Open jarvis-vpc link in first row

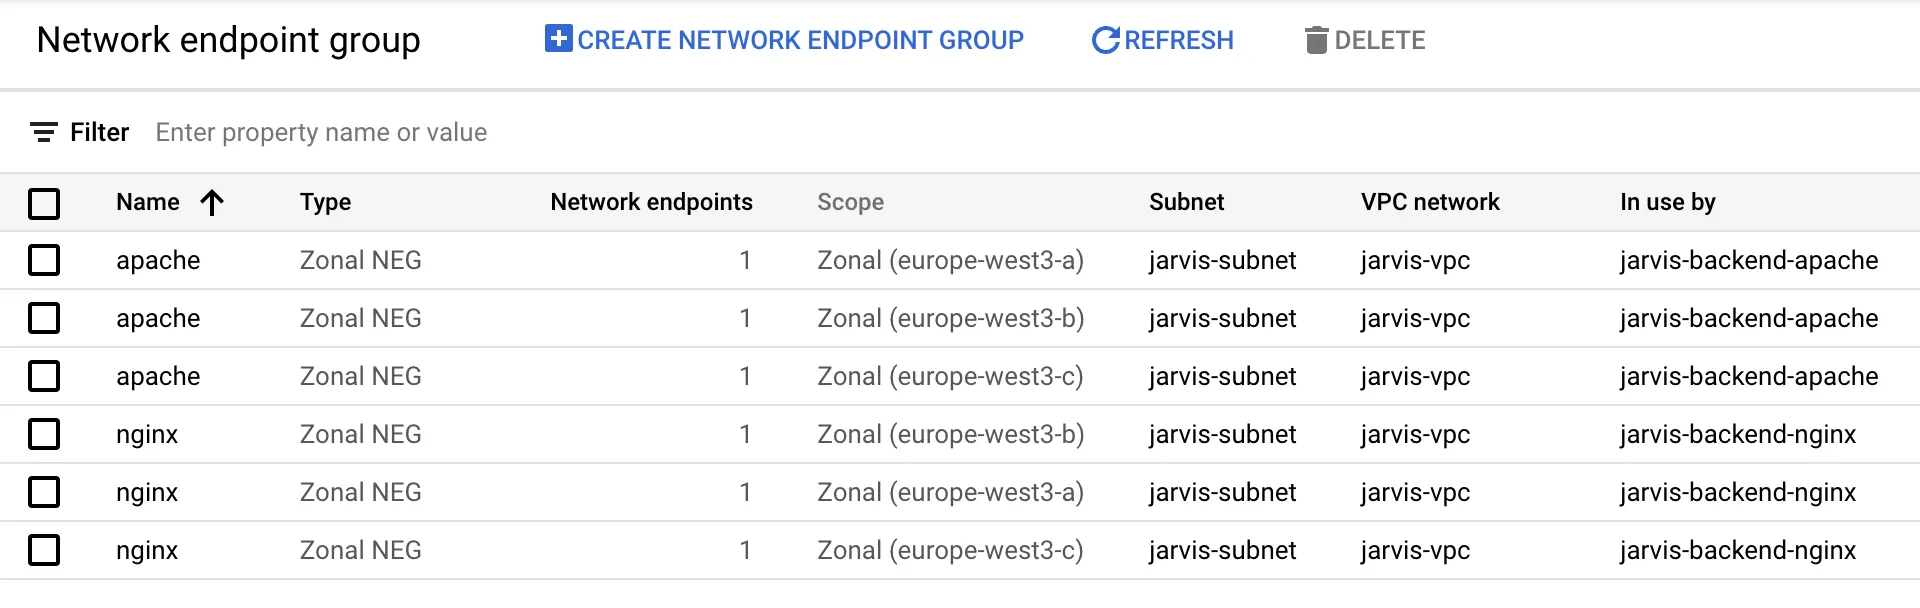click(x=1415, y=260)
